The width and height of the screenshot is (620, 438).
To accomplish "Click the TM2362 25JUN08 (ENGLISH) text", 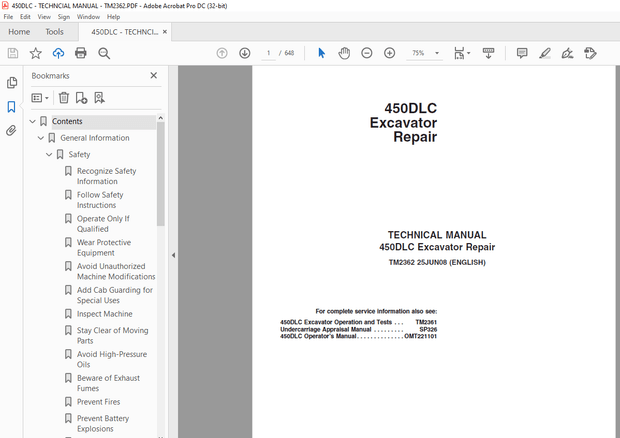I will pos(437,262).
